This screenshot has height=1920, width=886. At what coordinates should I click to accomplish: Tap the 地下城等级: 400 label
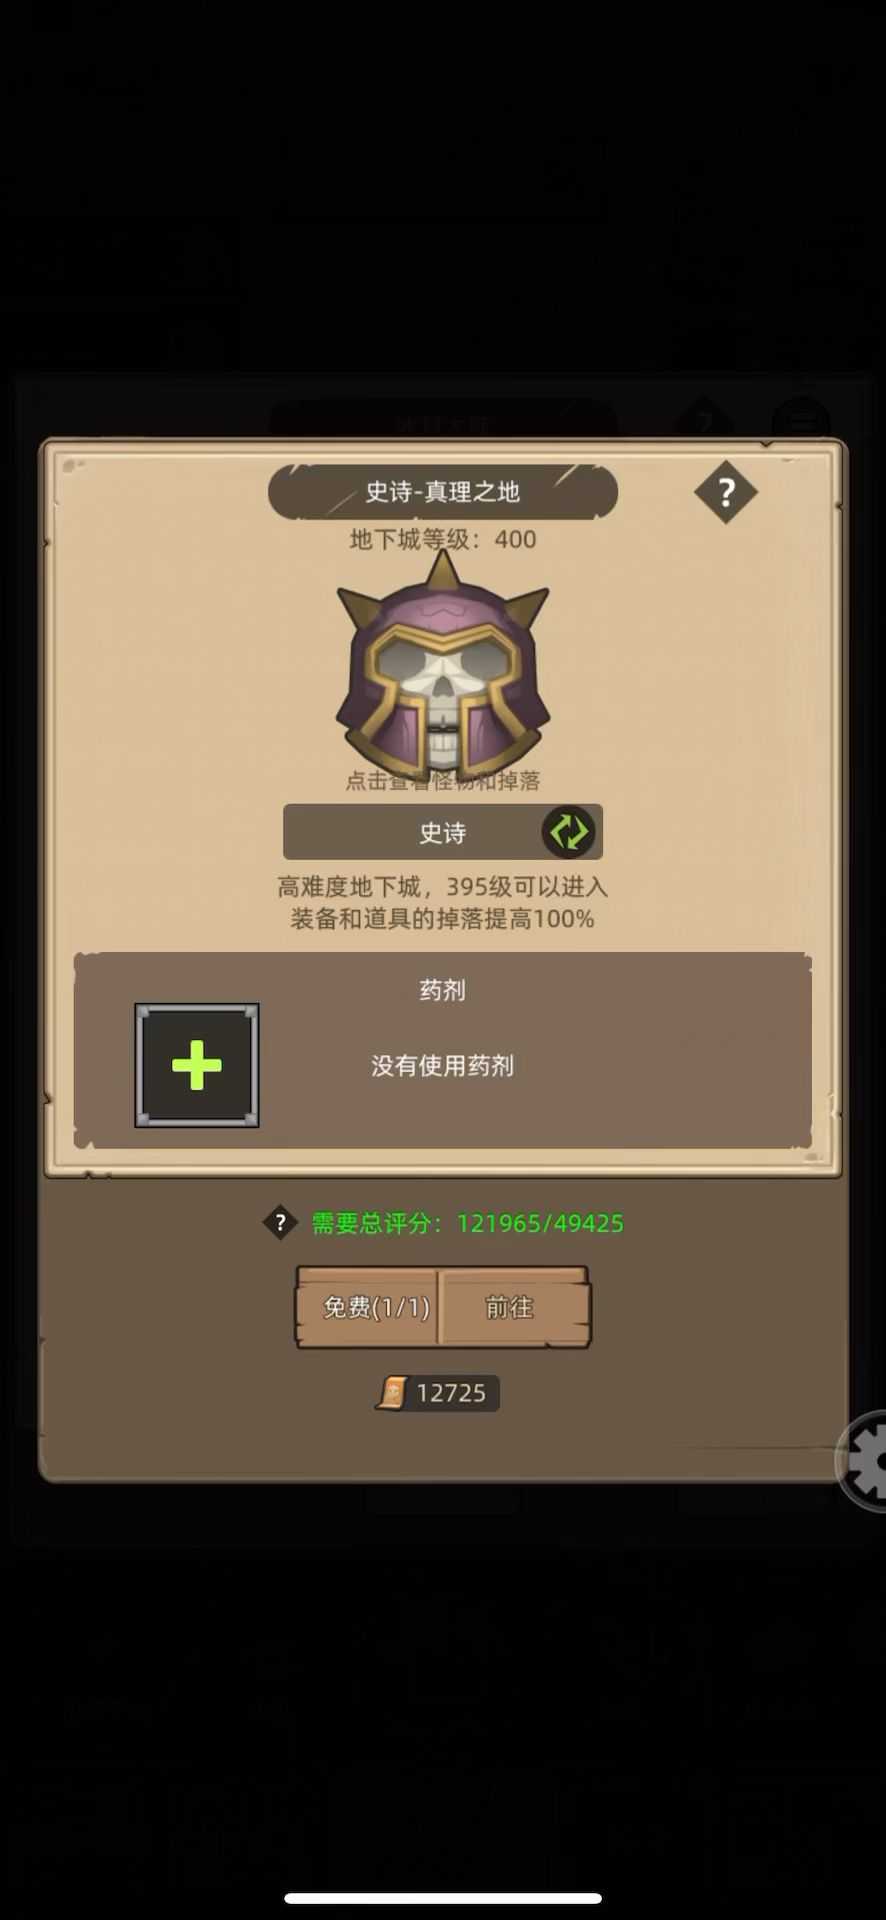(x=443, y=539)
